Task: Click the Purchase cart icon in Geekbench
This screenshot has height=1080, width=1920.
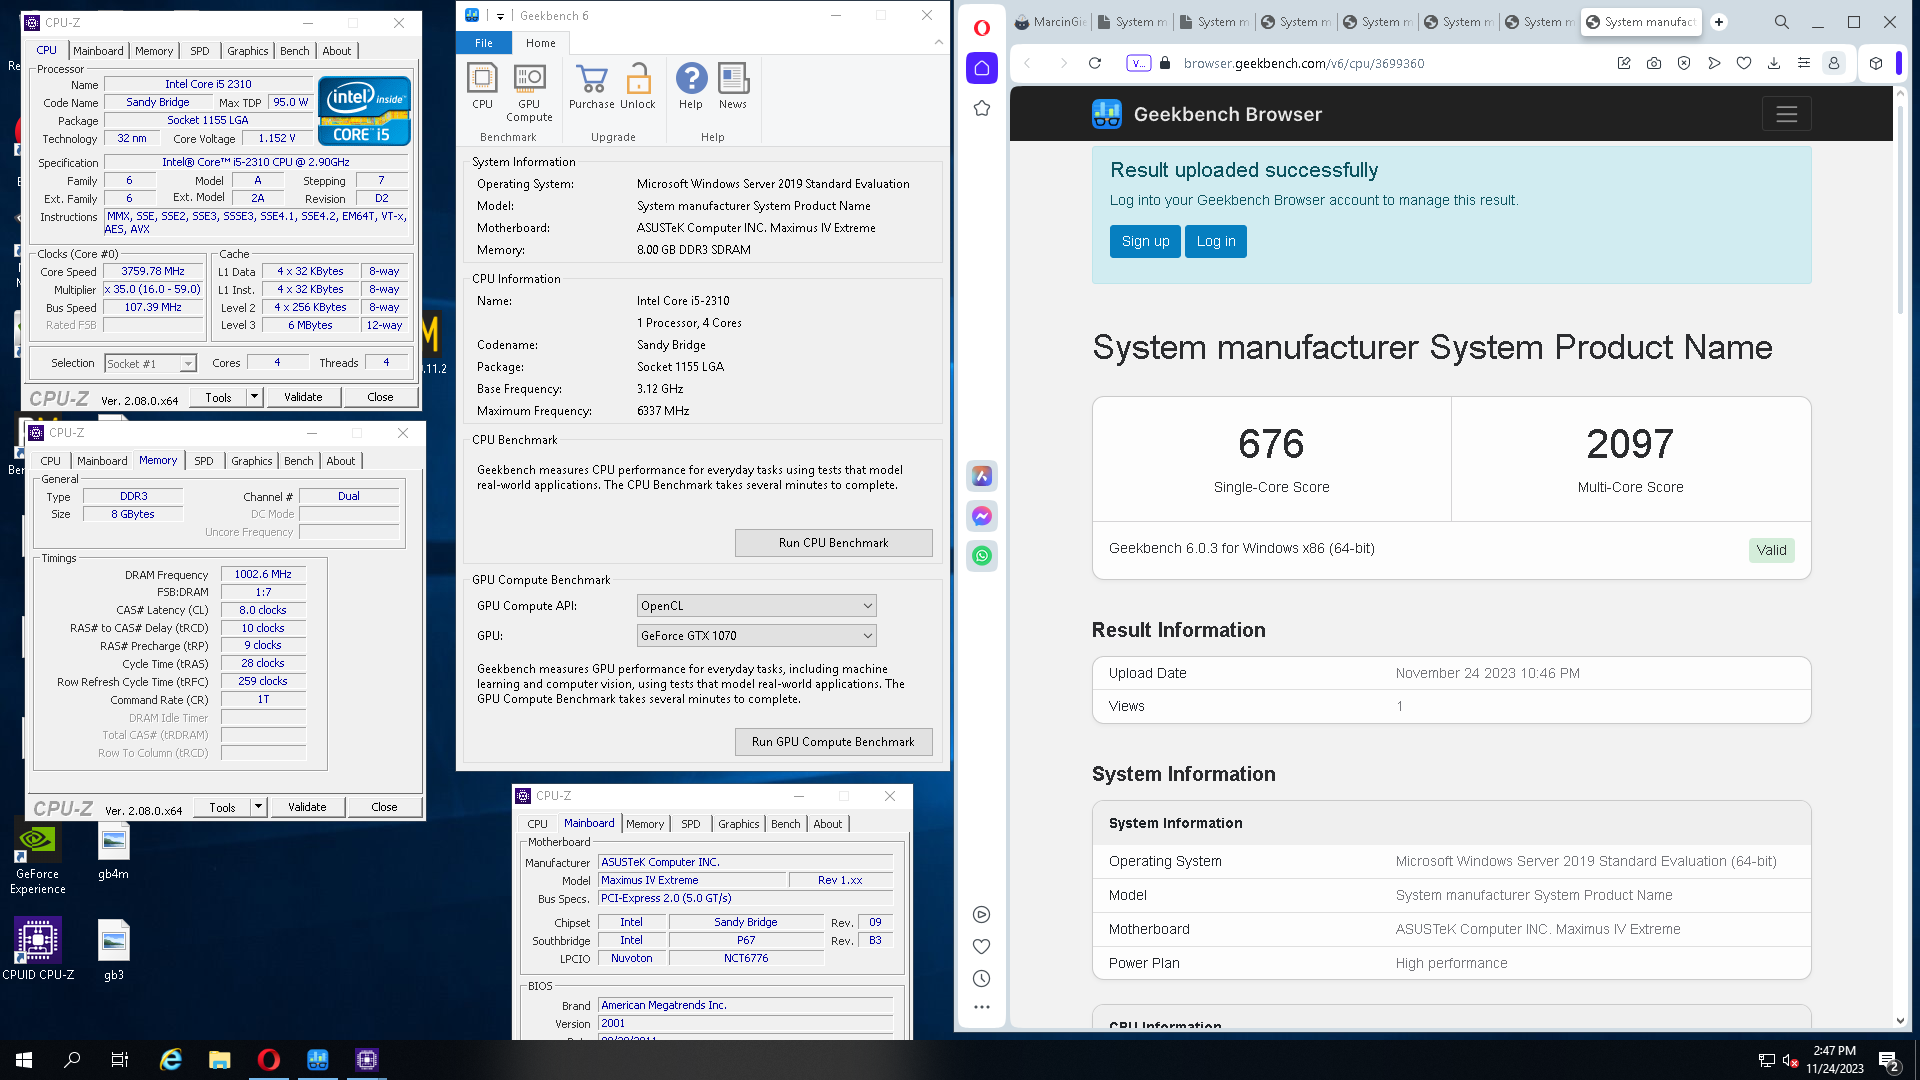Action: [591, 86]
